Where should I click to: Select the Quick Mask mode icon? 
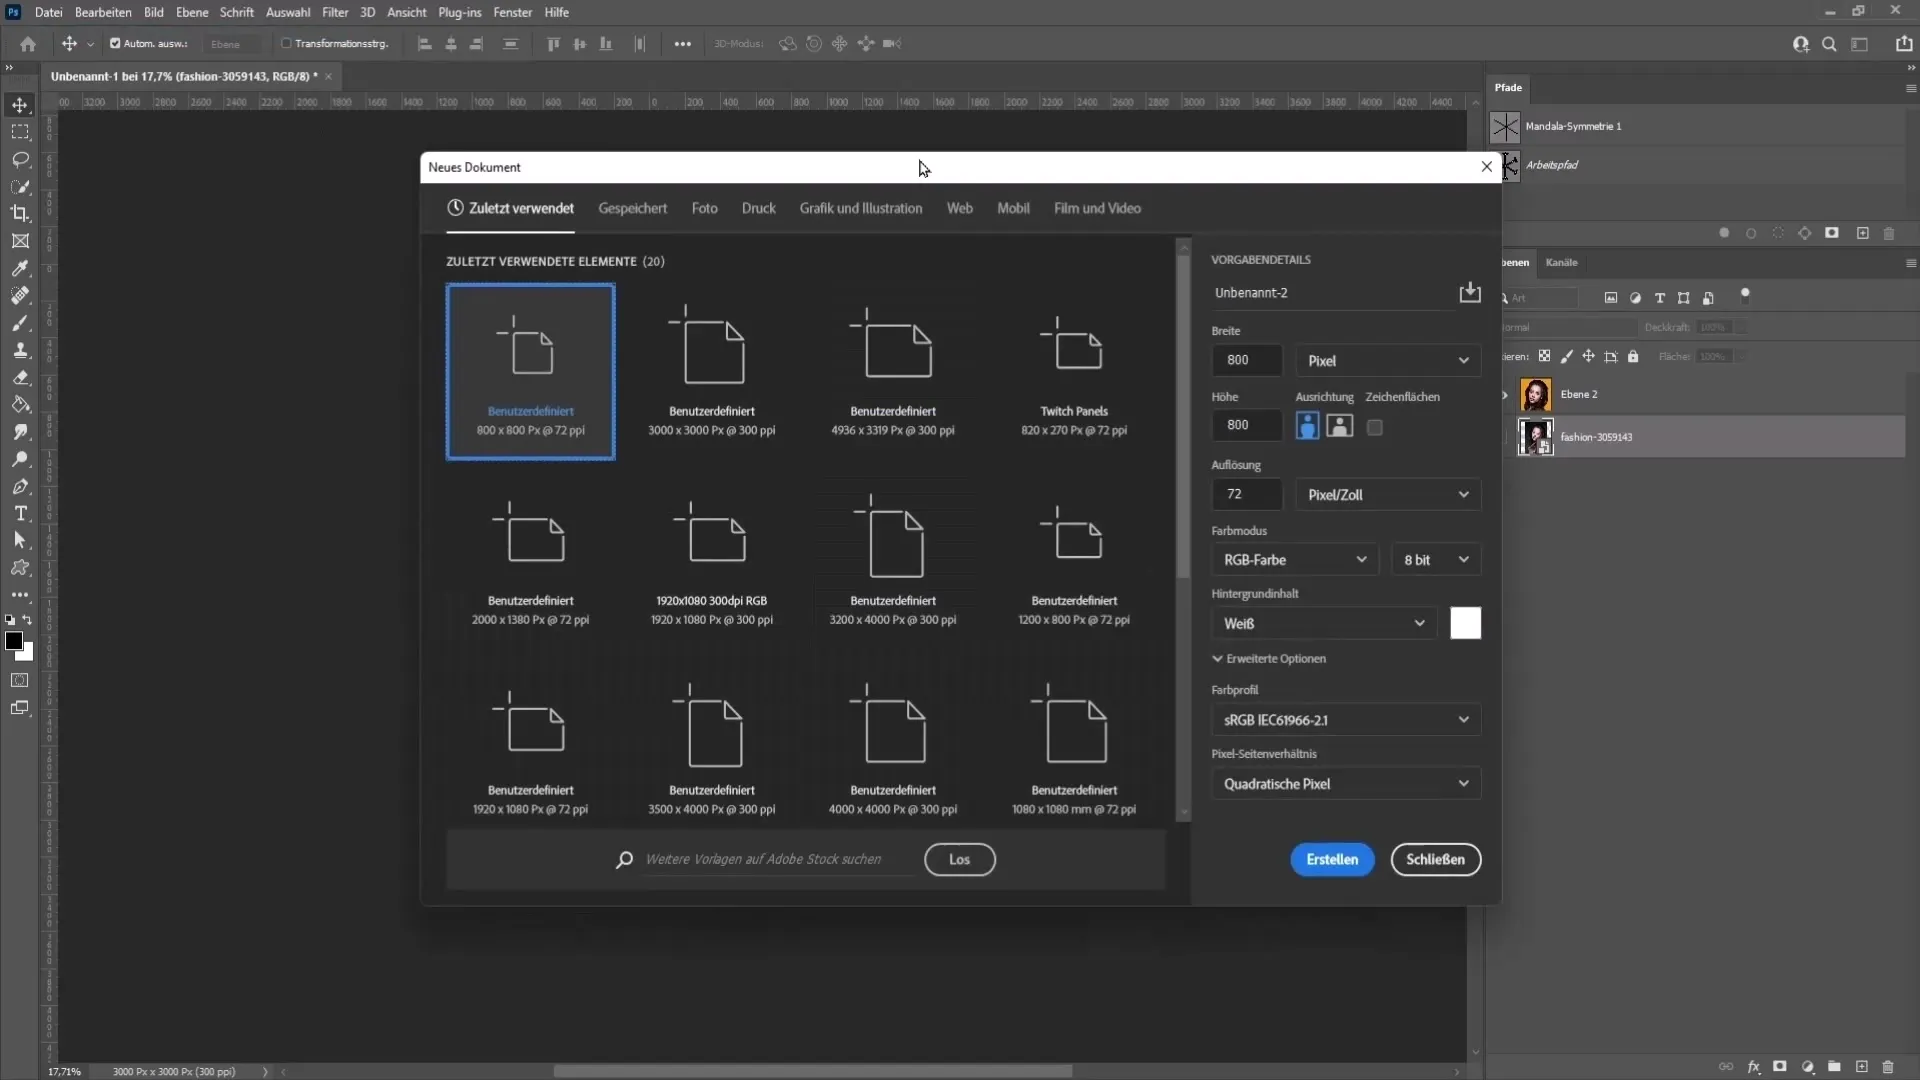(20, 680)
